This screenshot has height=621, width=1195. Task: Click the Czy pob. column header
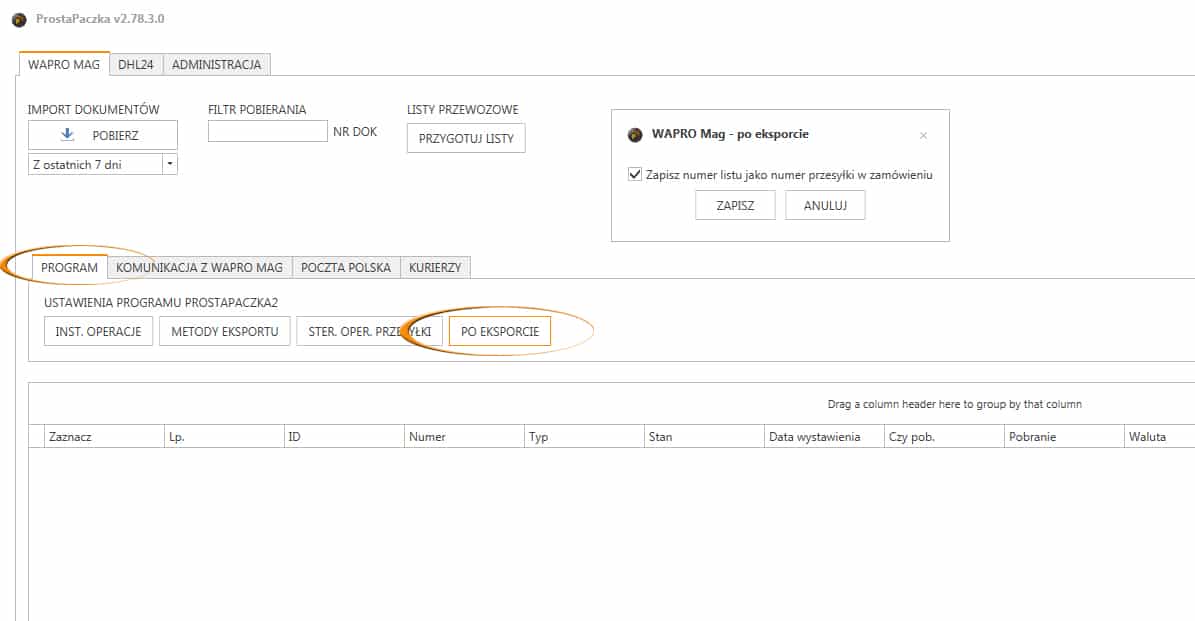(944, 437)
